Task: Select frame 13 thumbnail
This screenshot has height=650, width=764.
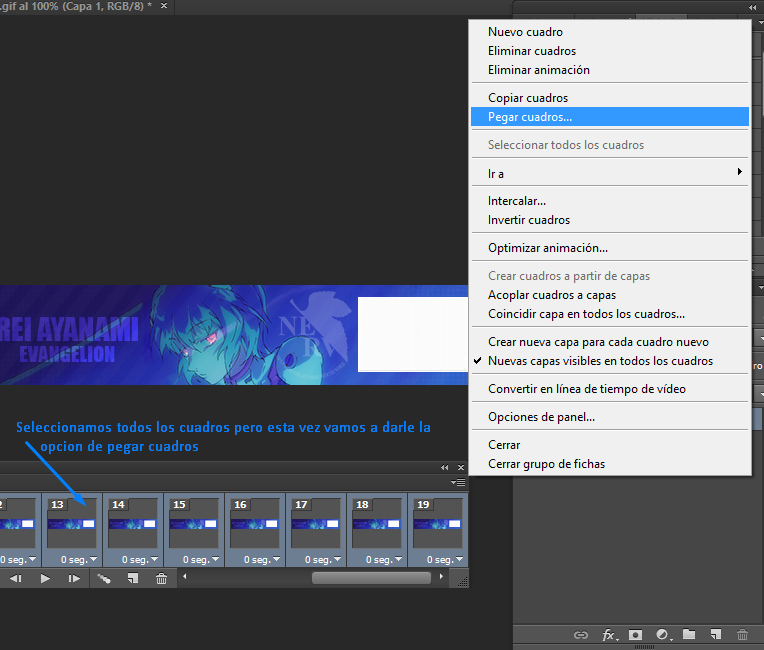Action: click(72, 524)
